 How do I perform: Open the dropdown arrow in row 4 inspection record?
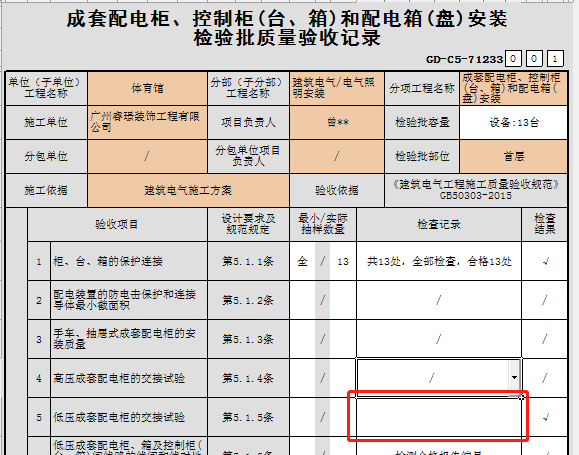click(x=514, y=377)
